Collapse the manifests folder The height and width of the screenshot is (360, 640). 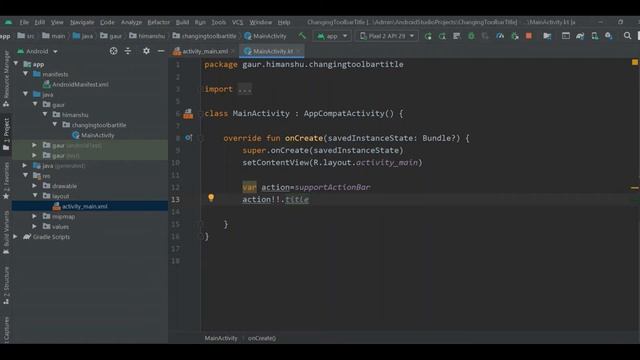26,74
